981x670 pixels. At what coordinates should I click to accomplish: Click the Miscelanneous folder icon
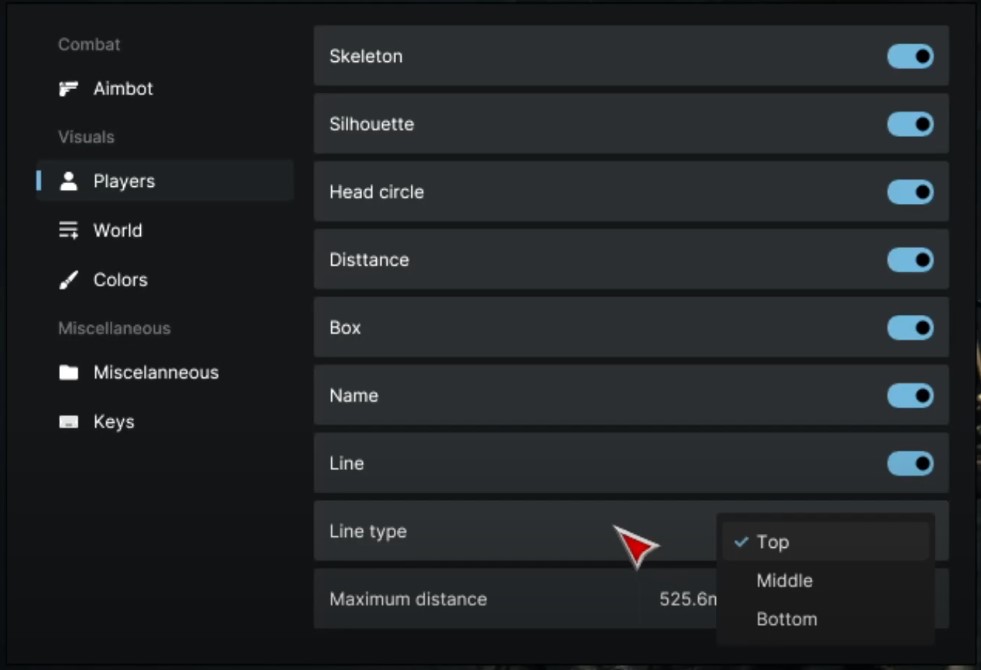coord(68,373)
